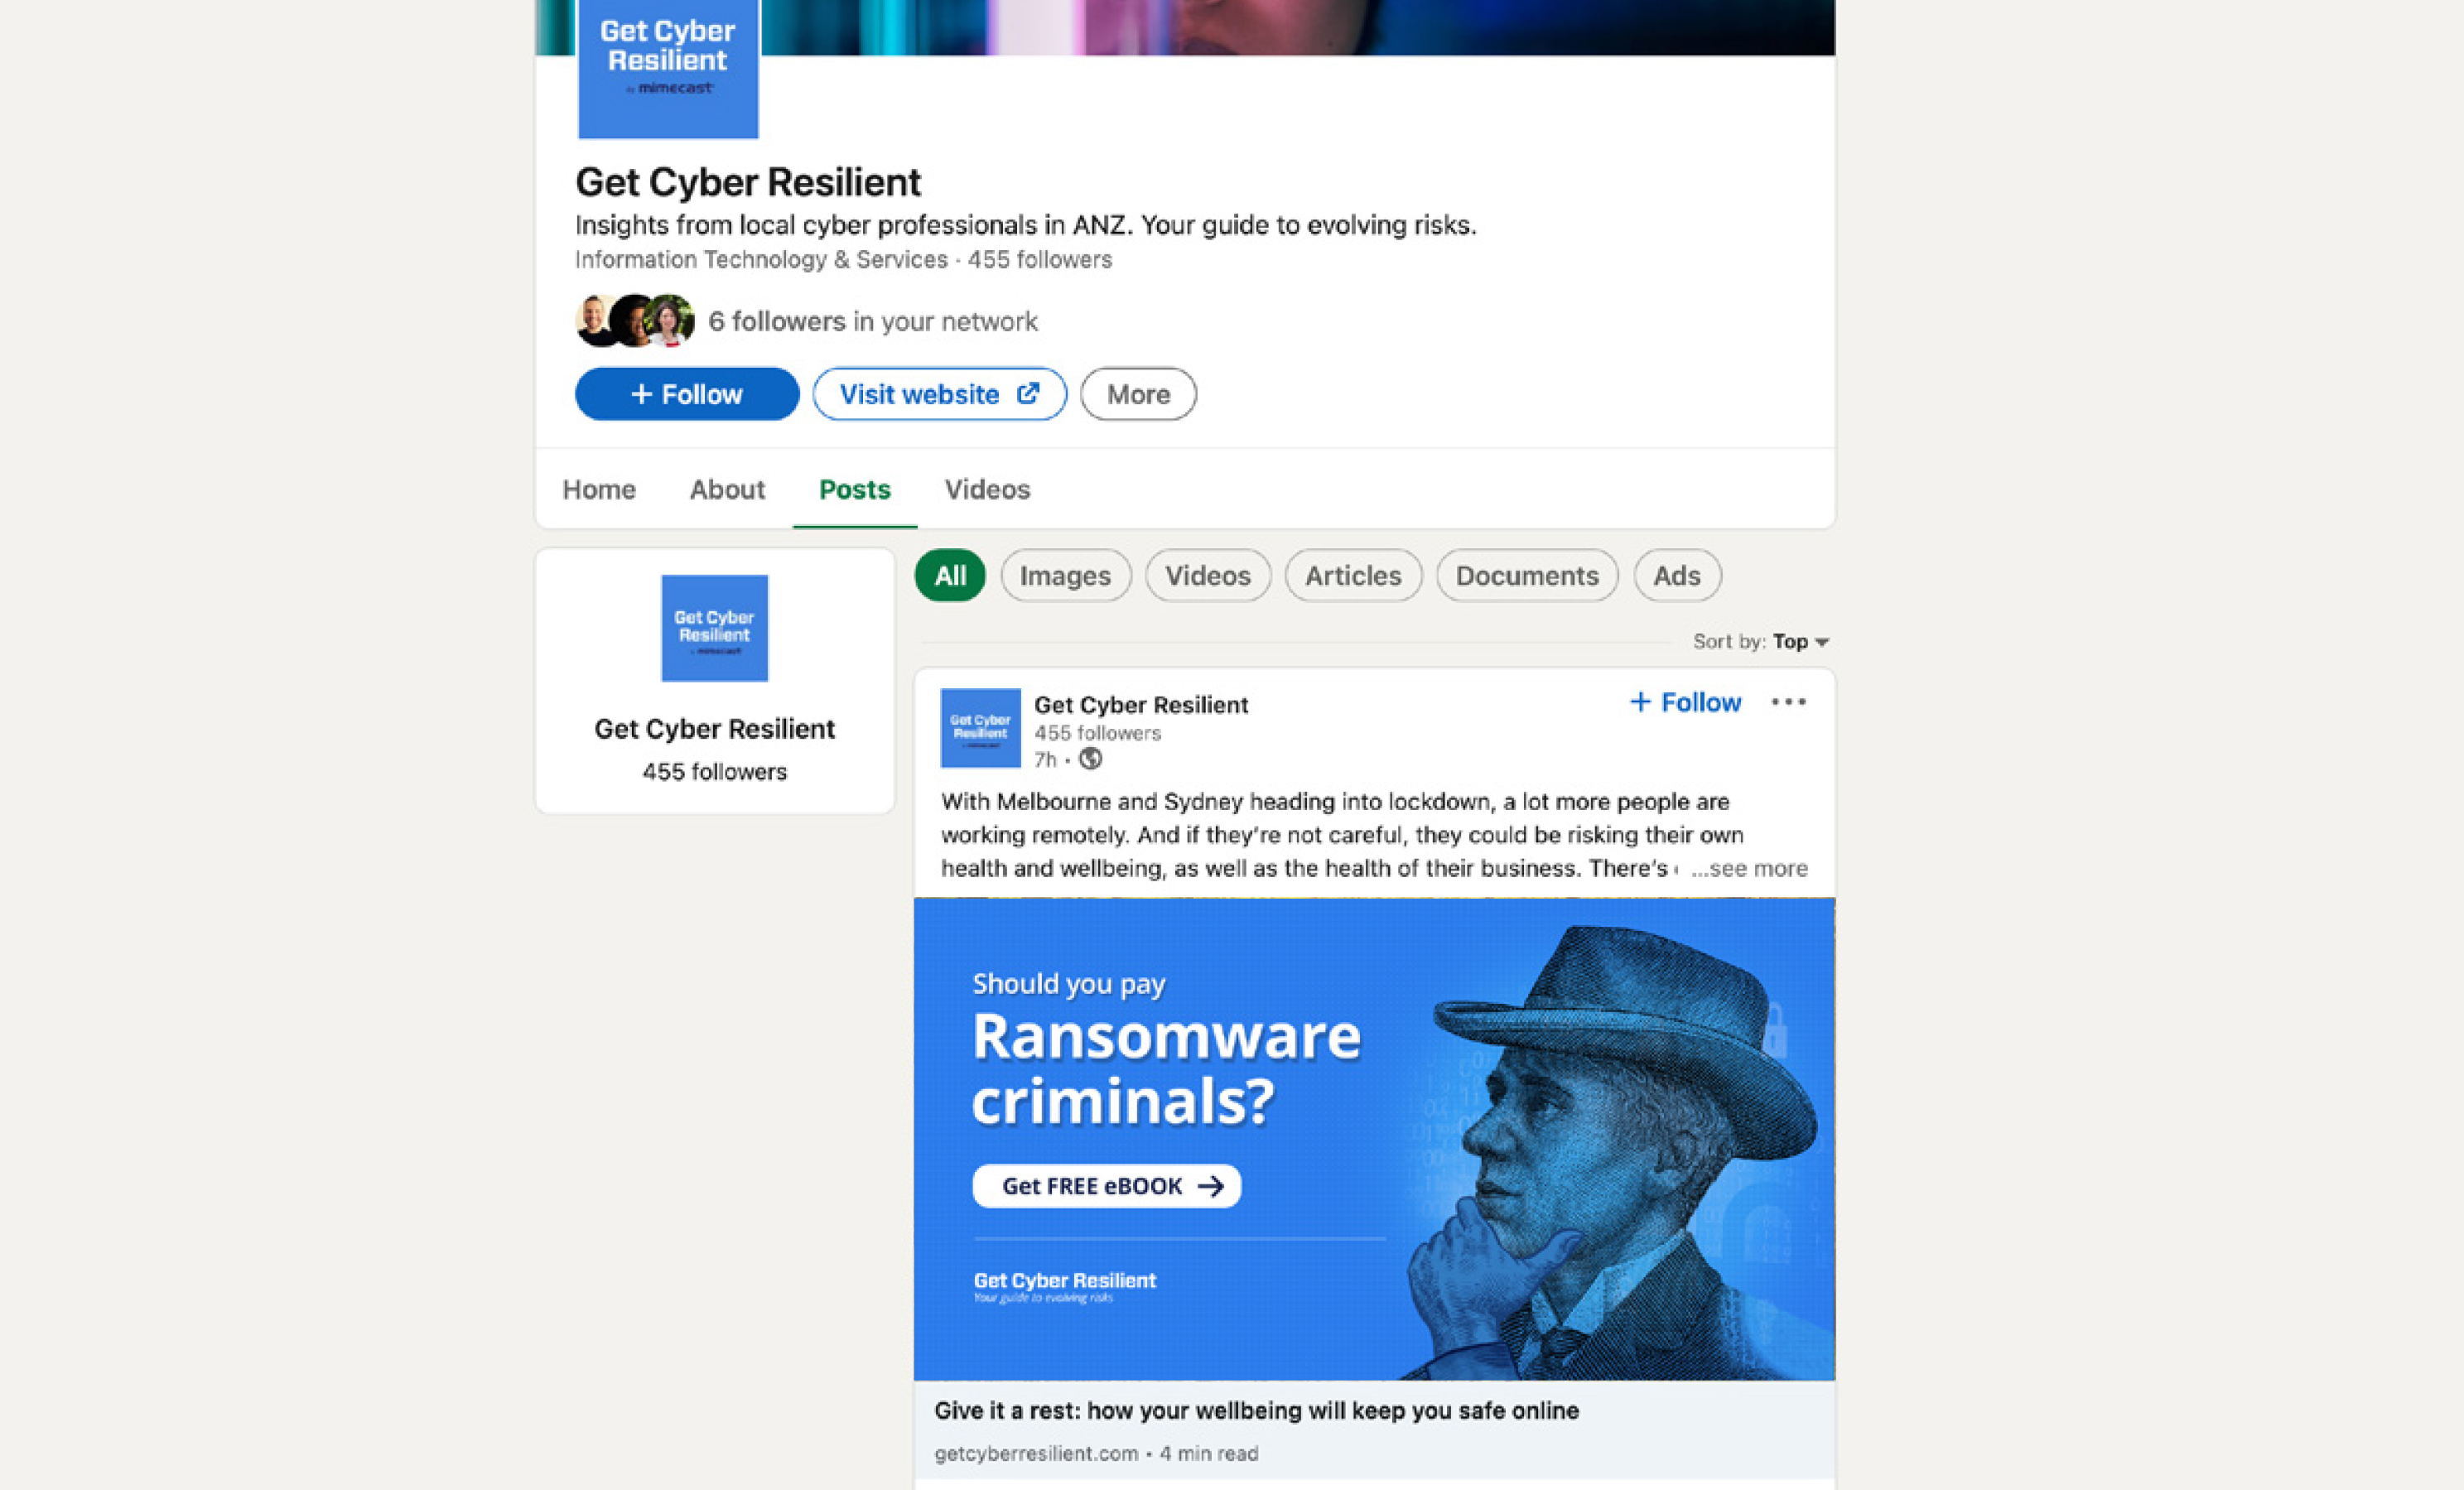Viewport: 2464px width, 1490px height.
Task: Open the article titled Give it a rest
Action: (1256, 1411)
